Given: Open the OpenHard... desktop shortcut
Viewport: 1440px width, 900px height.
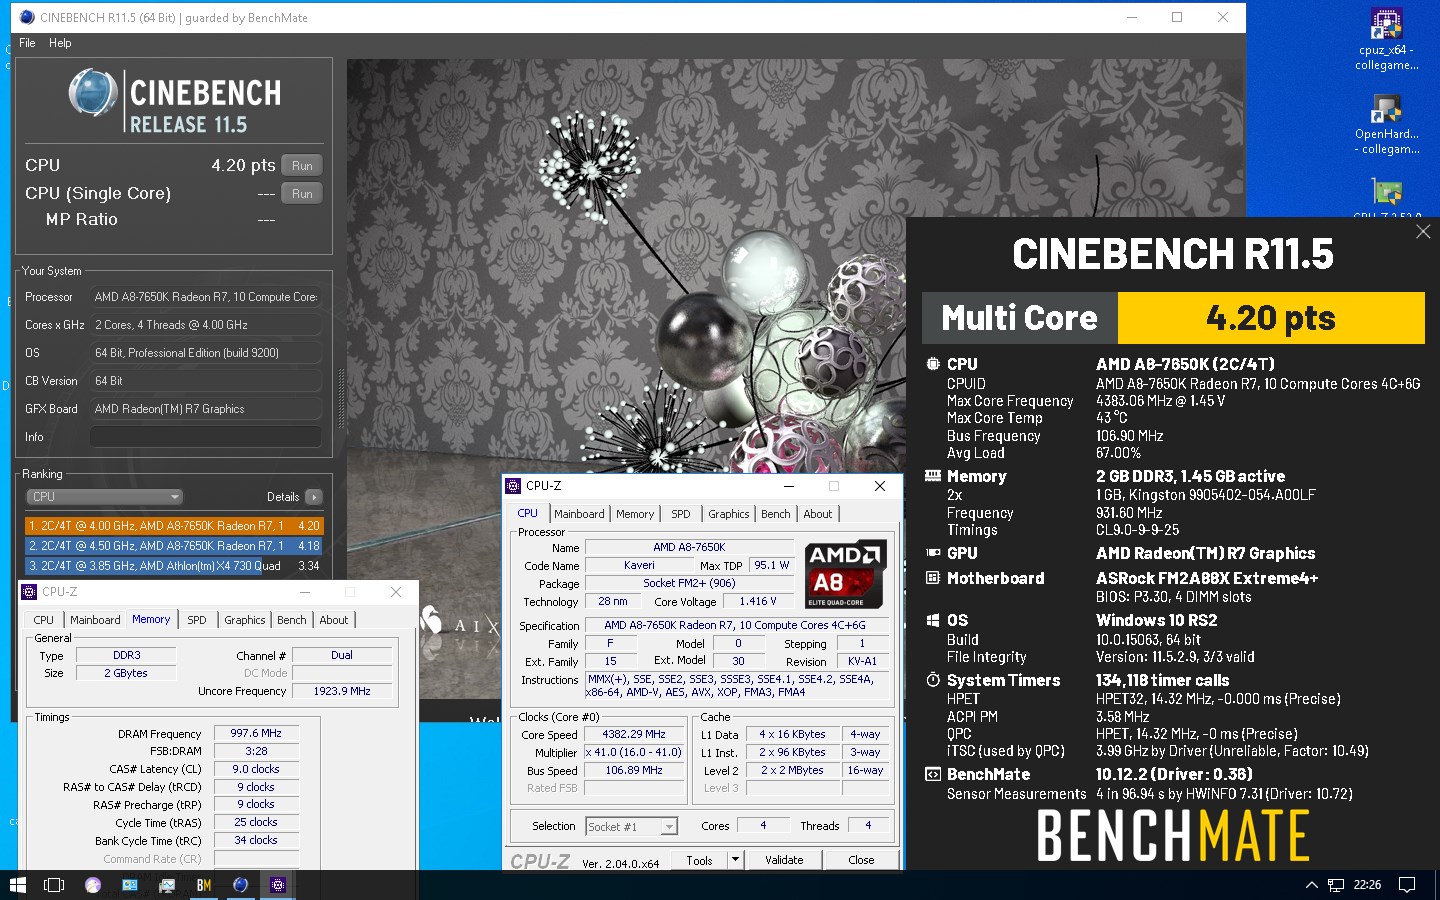Looking at the screenshot, I should tap(1386, 124).
